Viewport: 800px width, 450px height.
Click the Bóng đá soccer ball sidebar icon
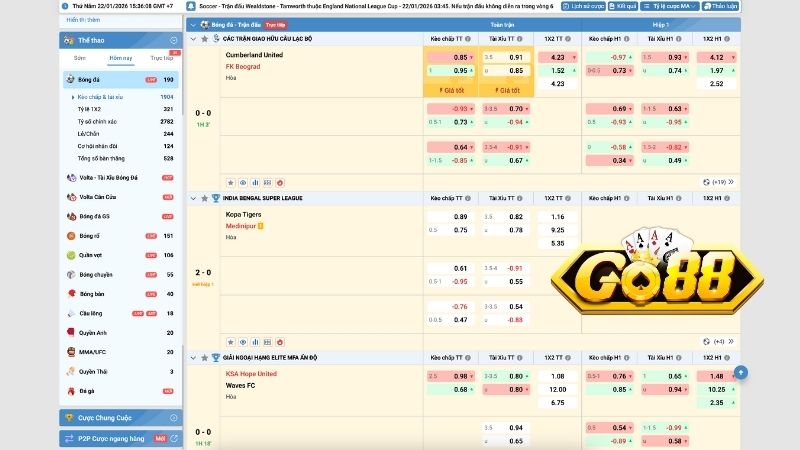coord(70,80)
